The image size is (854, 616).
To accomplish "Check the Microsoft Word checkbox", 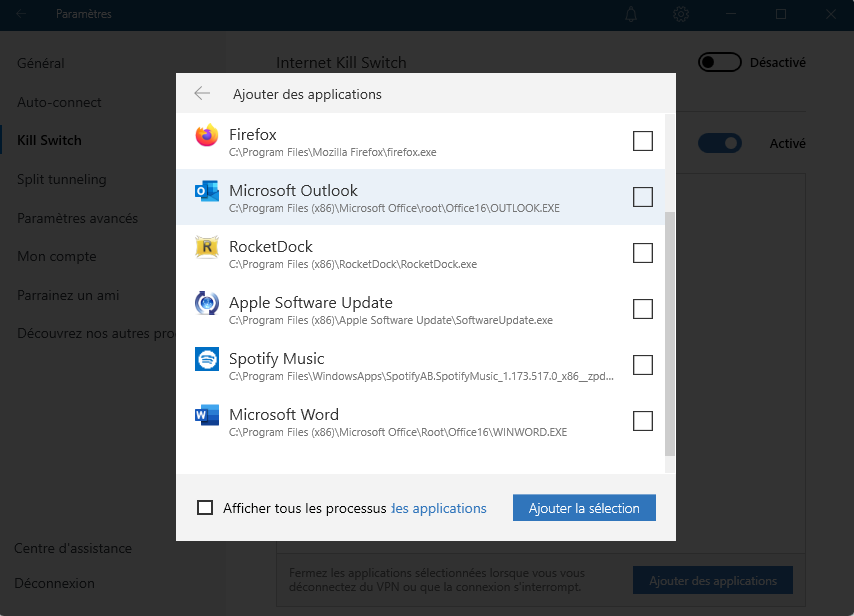I will pyautogui.click(x=643, y=421).
